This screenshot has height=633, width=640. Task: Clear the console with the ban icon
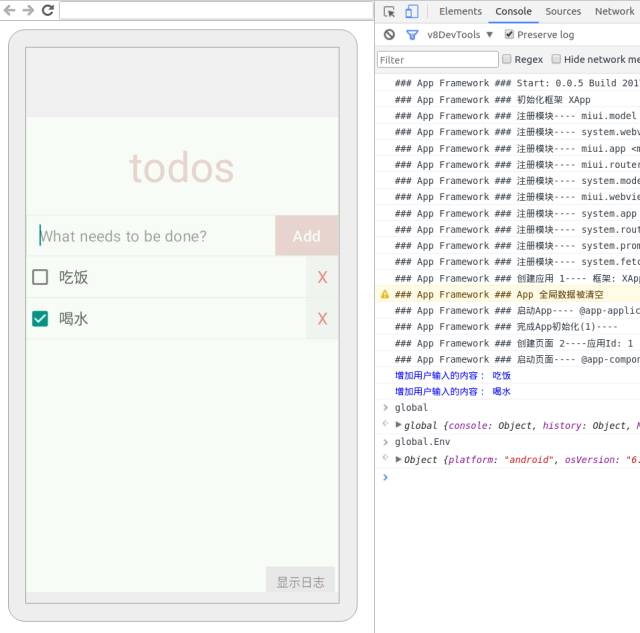point(389,35)
